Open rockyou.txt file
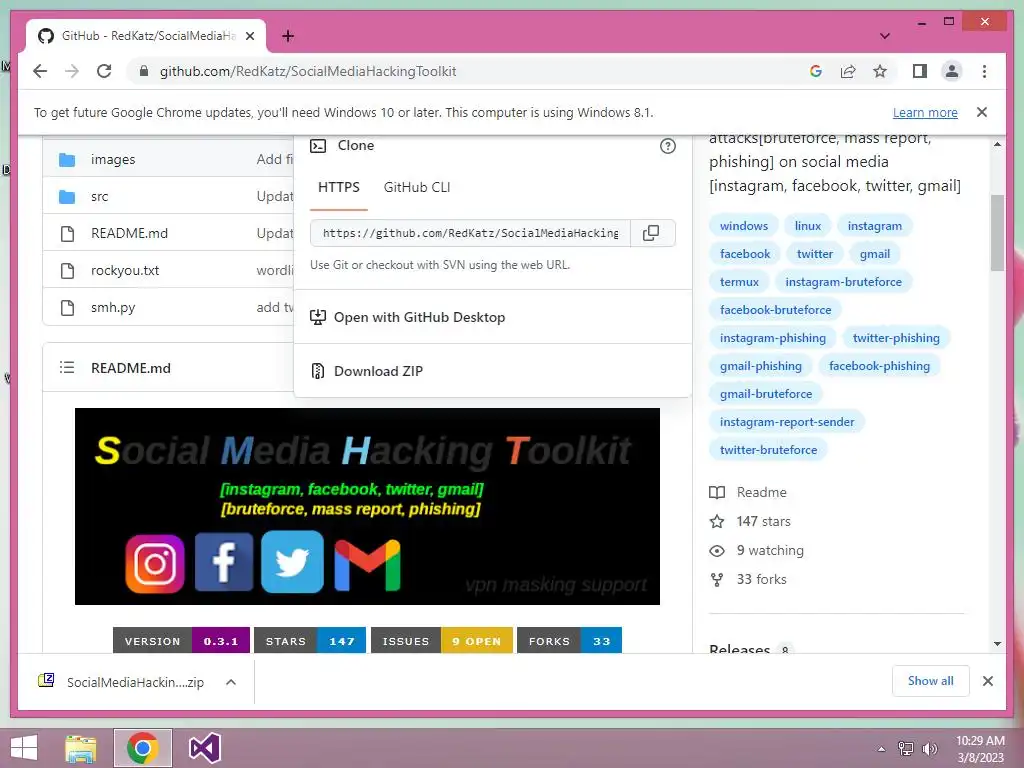 tap(125, 270)
